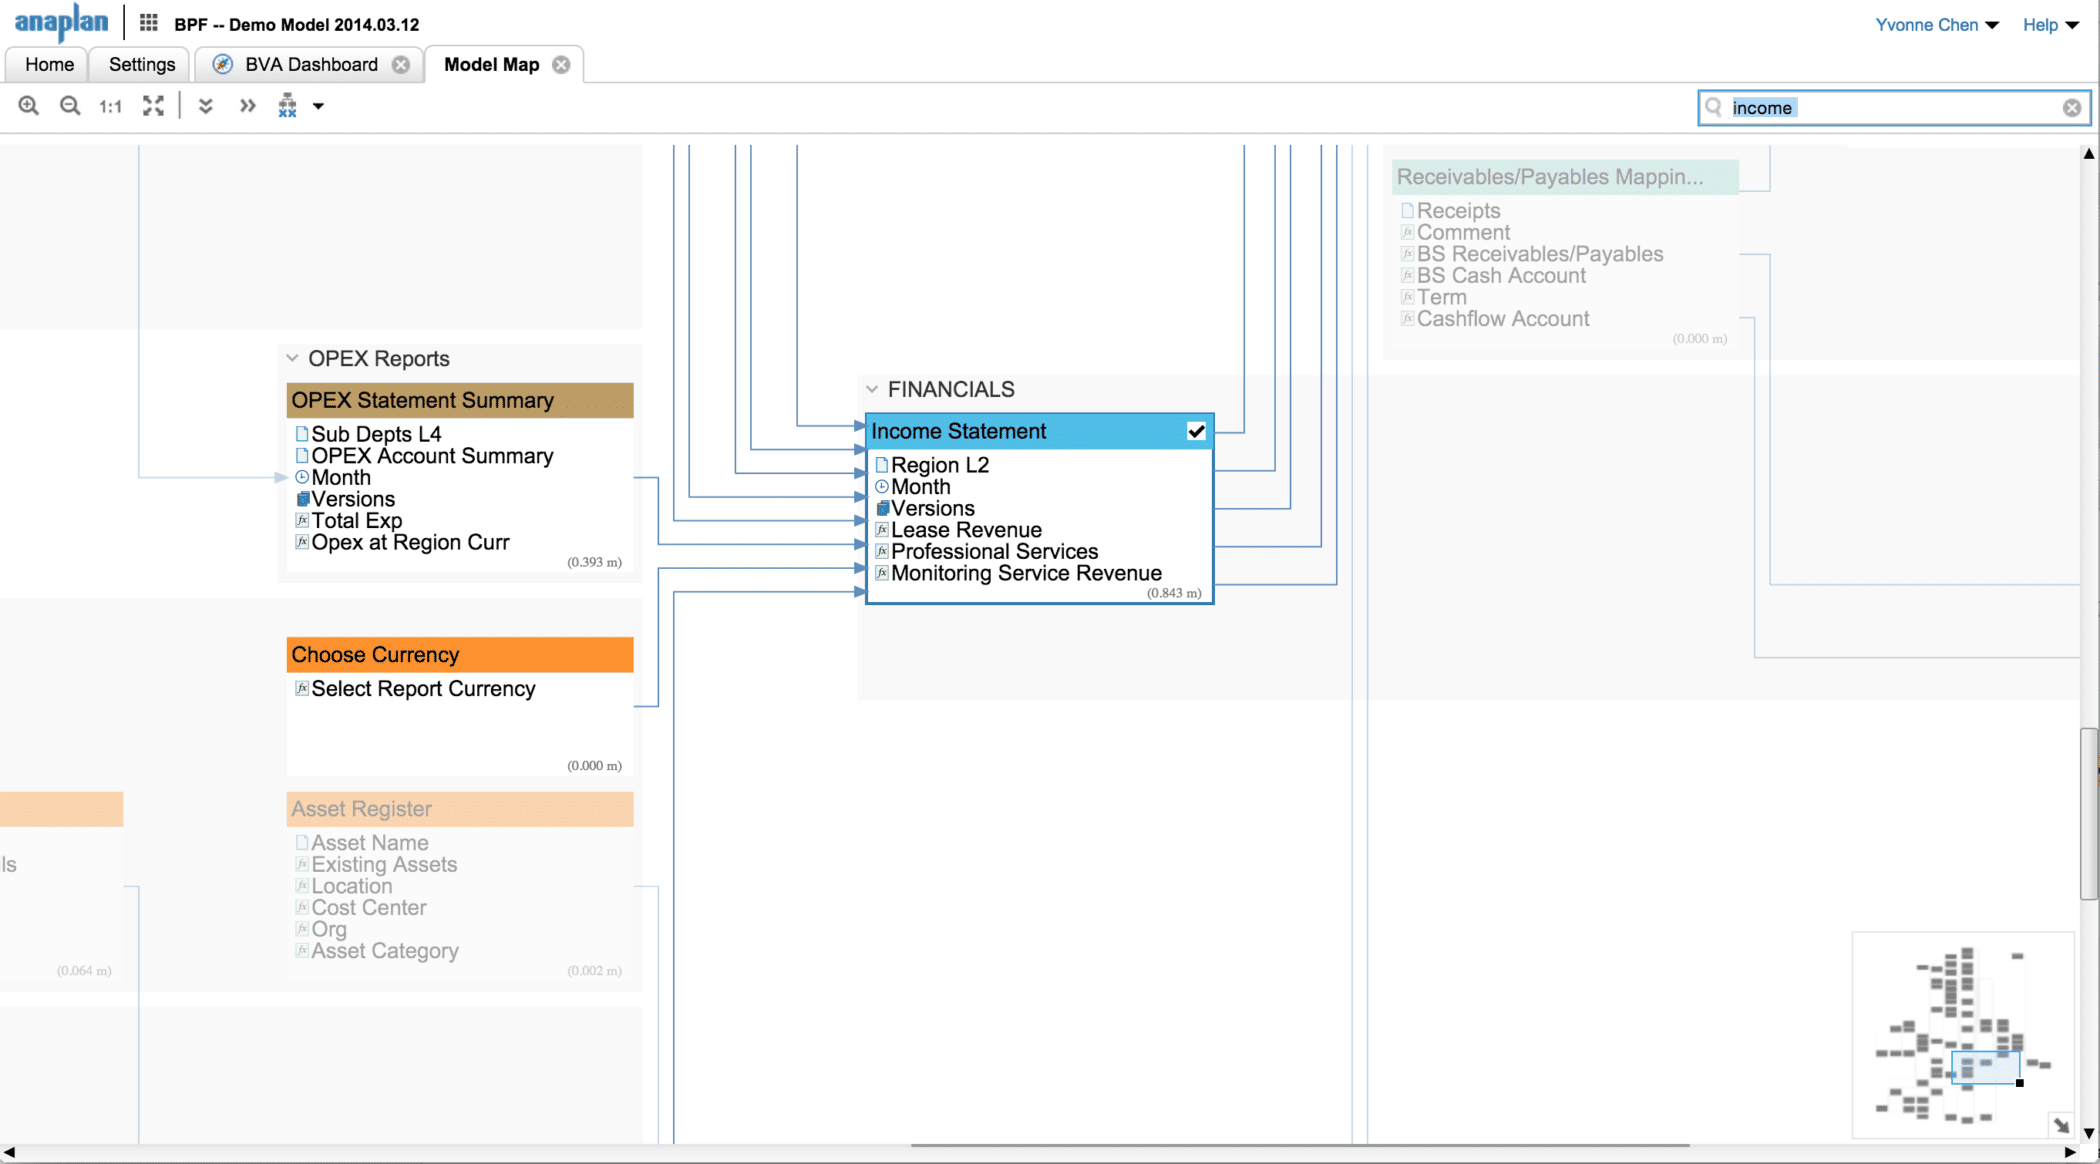Click the double down chevron expand icon

[x=205, y=106]
